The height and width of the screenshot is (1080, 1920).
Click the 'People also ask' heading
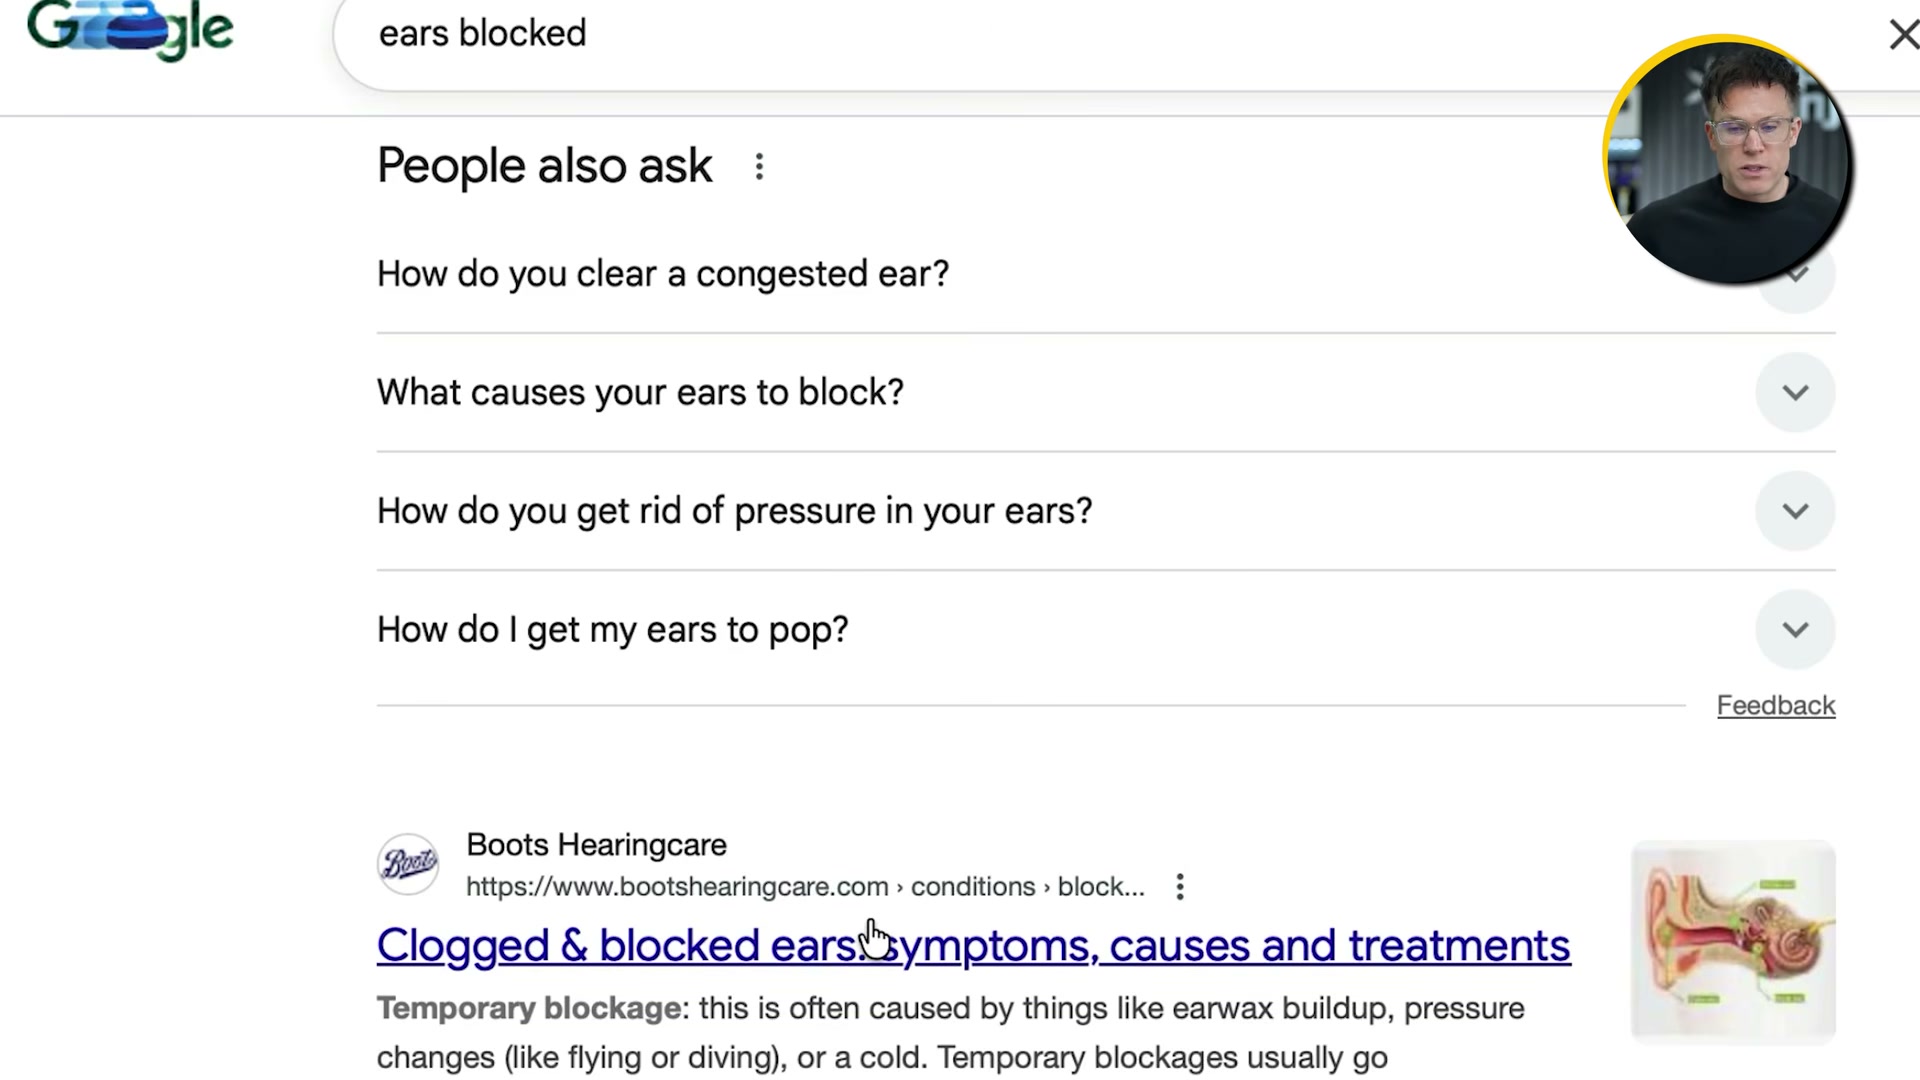544,166
